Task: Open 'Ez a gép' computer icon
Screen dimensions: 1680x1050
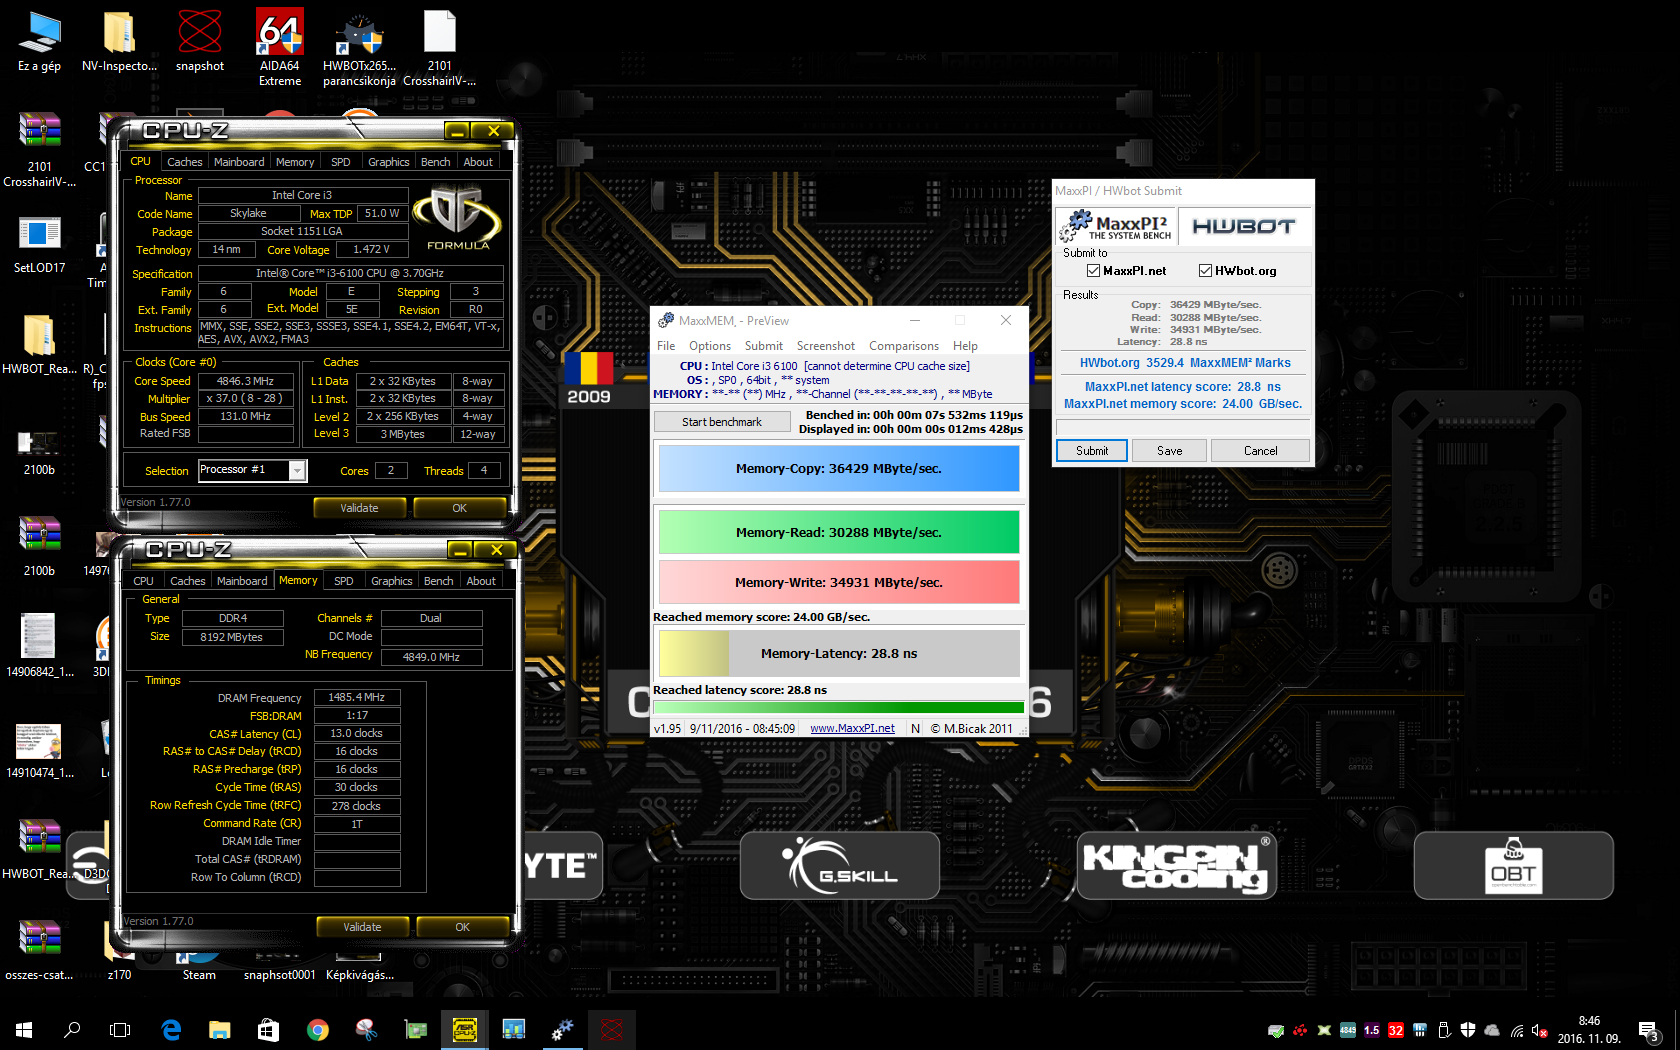Action: click(x=39, y=40)
